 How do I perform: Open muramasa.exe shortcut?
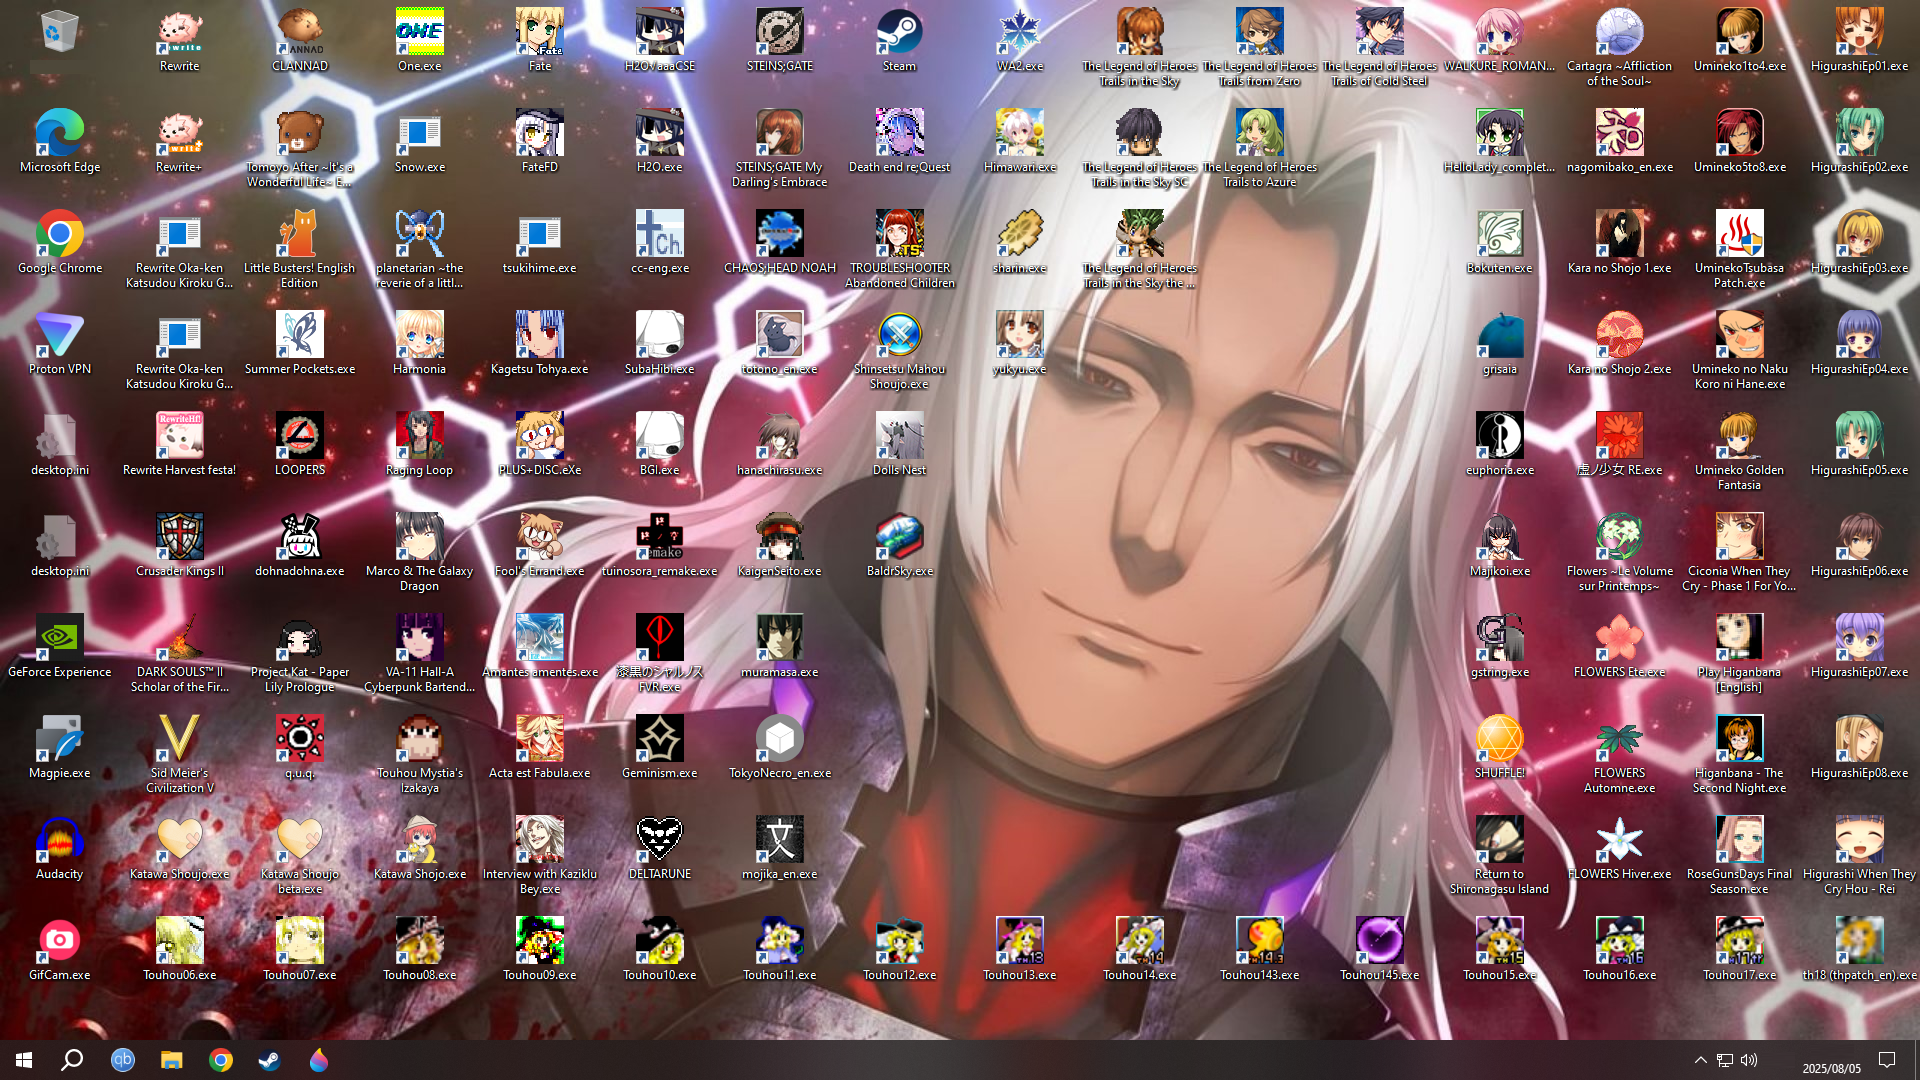(780, 646)
